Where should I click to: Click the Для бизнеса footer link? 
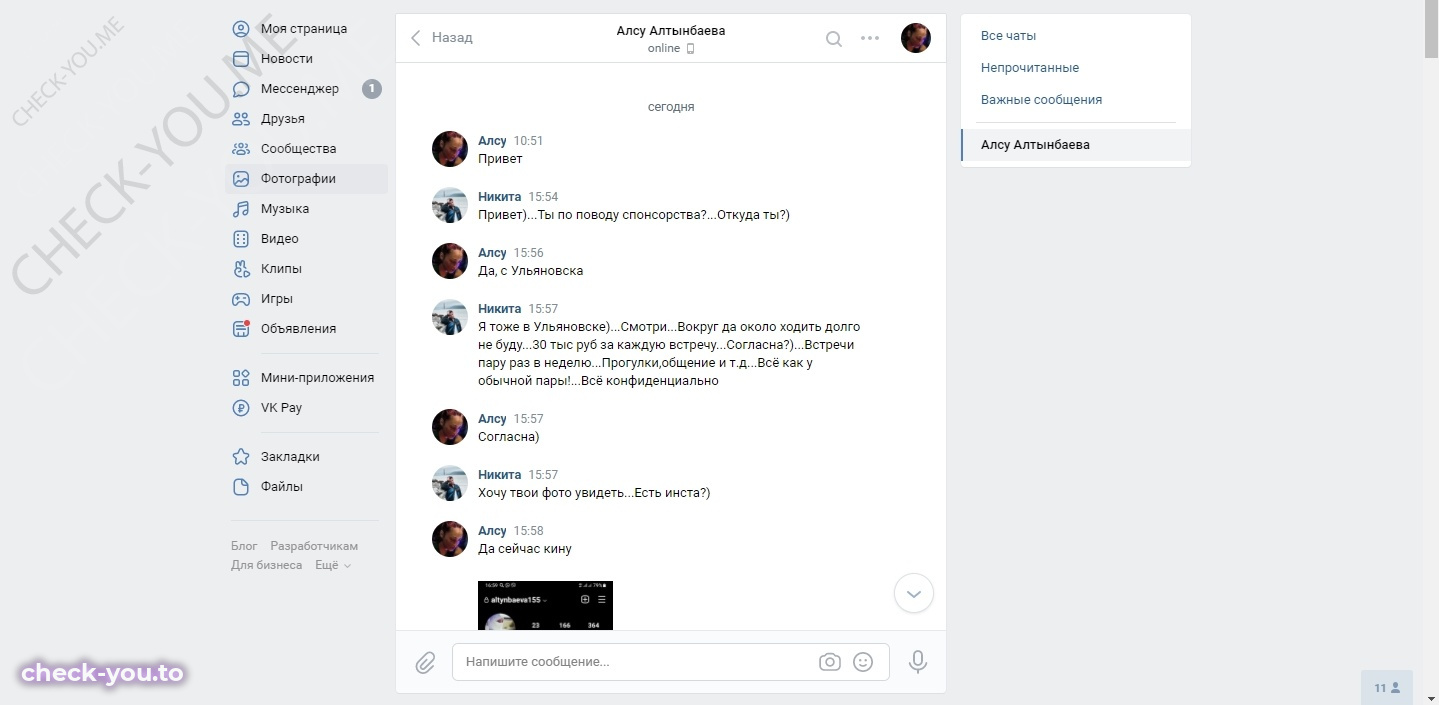[x=266, y=565]
